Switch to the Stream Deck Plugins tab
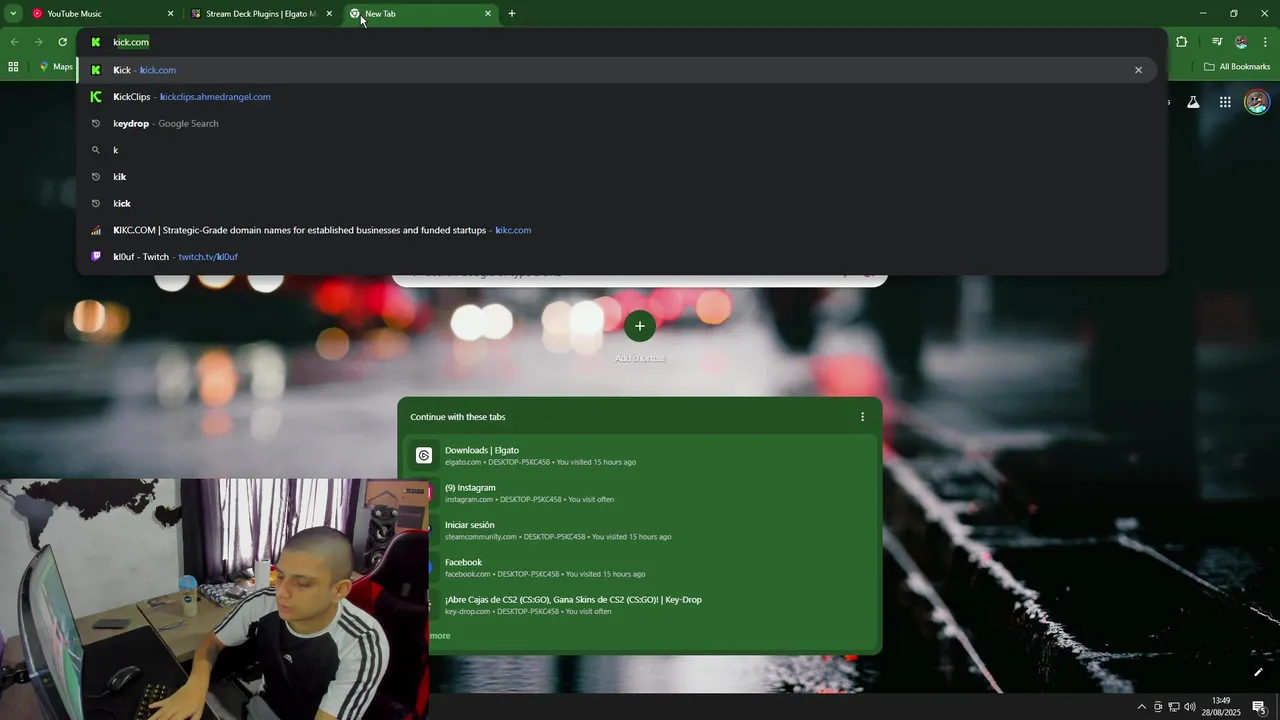This screenshot has height=720, width=1280. pyautogui.click(x=262, y=14)
